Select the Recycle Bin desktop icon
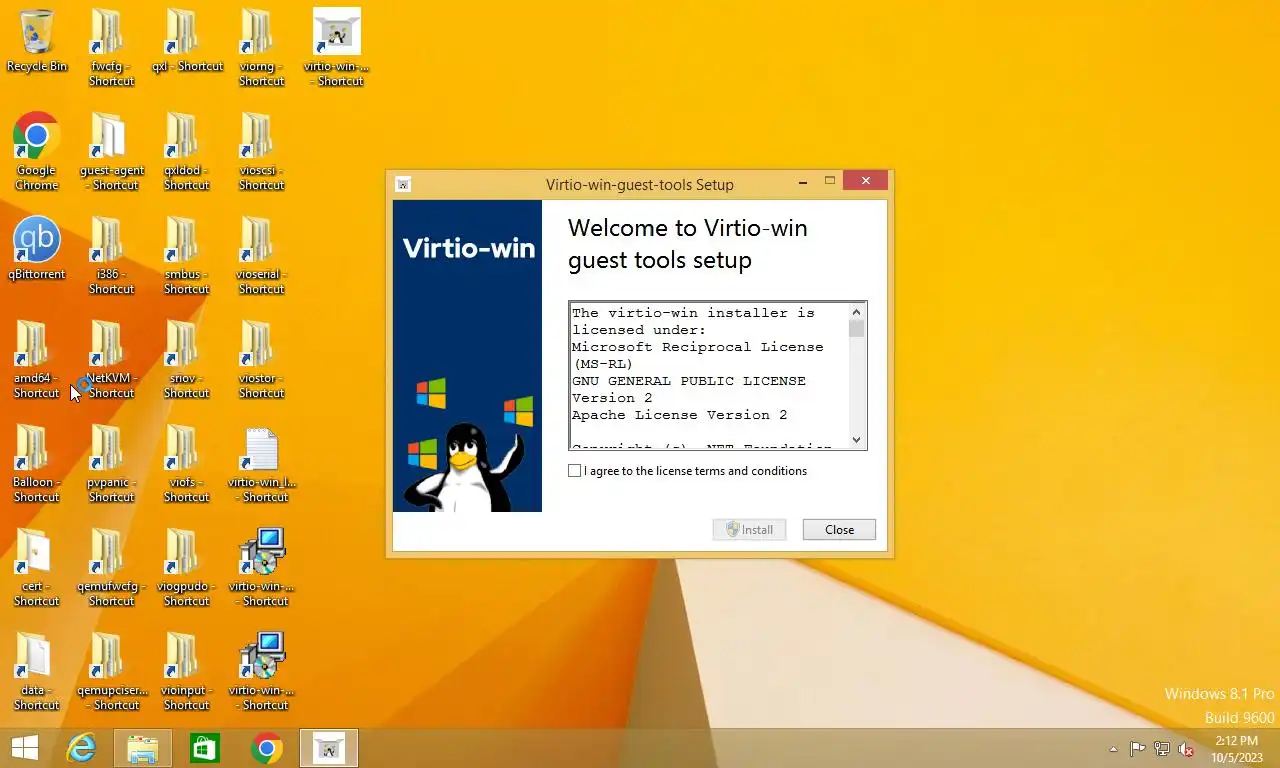 [x=36, y=42]
